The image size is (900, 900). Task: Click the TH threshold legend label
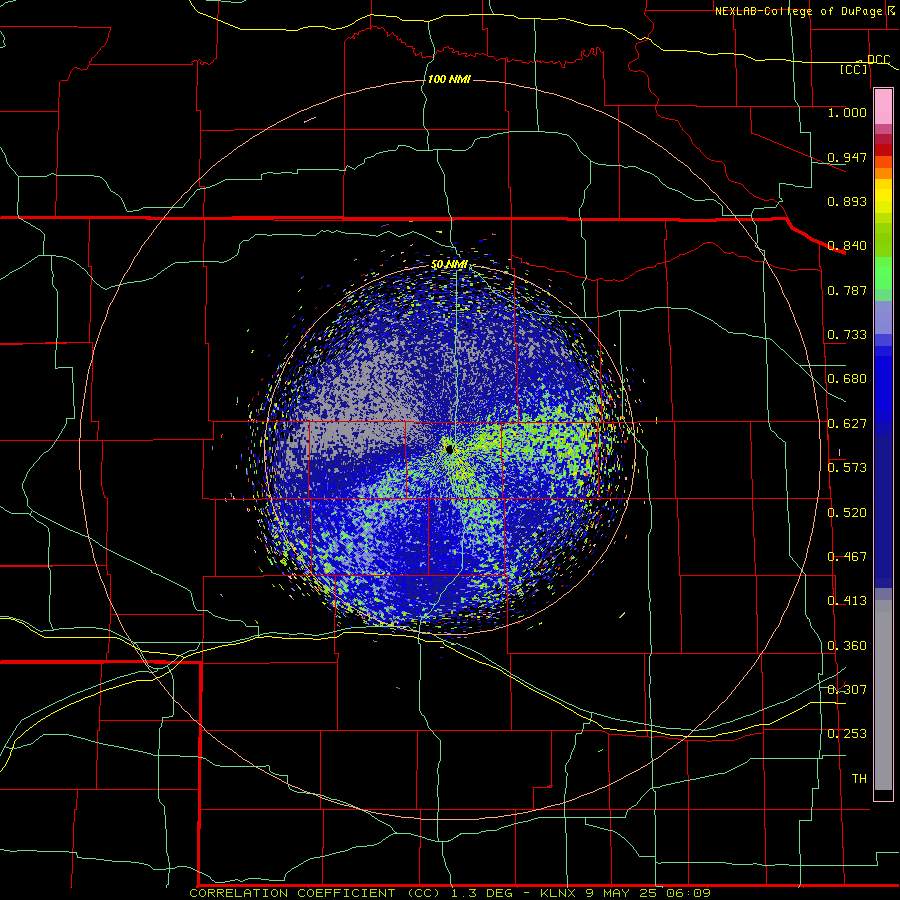pyautogui.click(x=859, y=779)
